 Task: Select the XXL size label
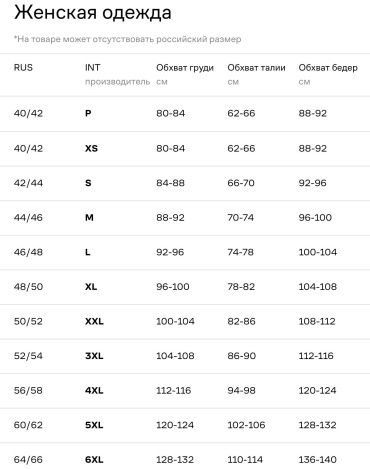[94, 321]
